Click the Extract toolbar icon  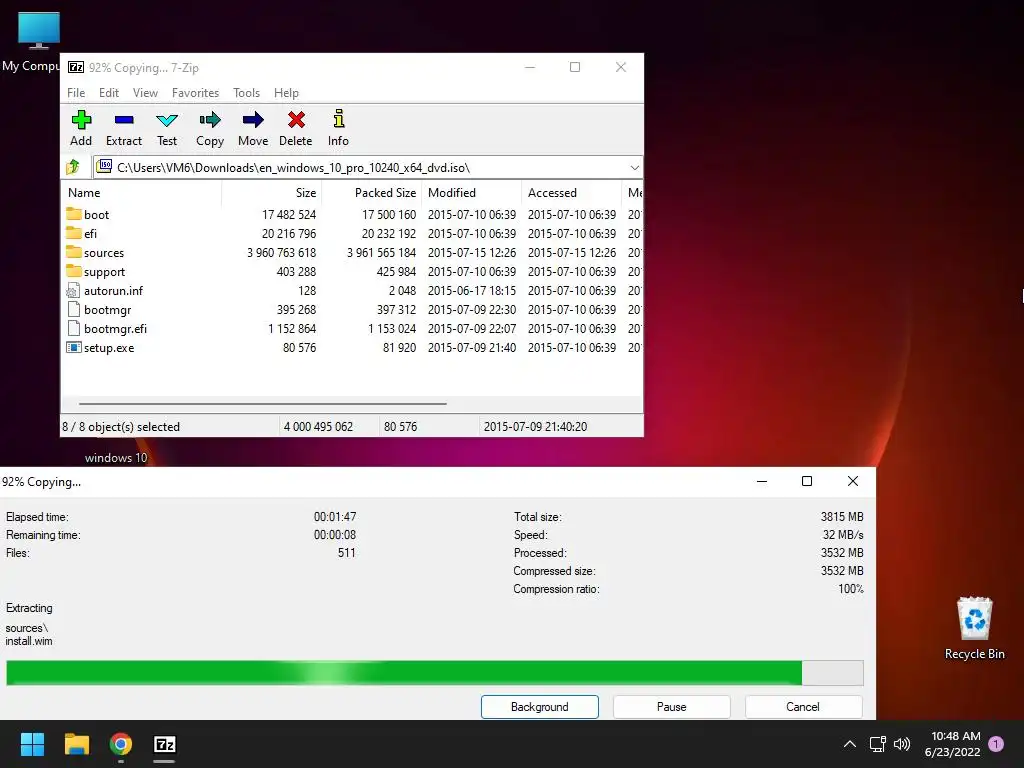(124, 120)
